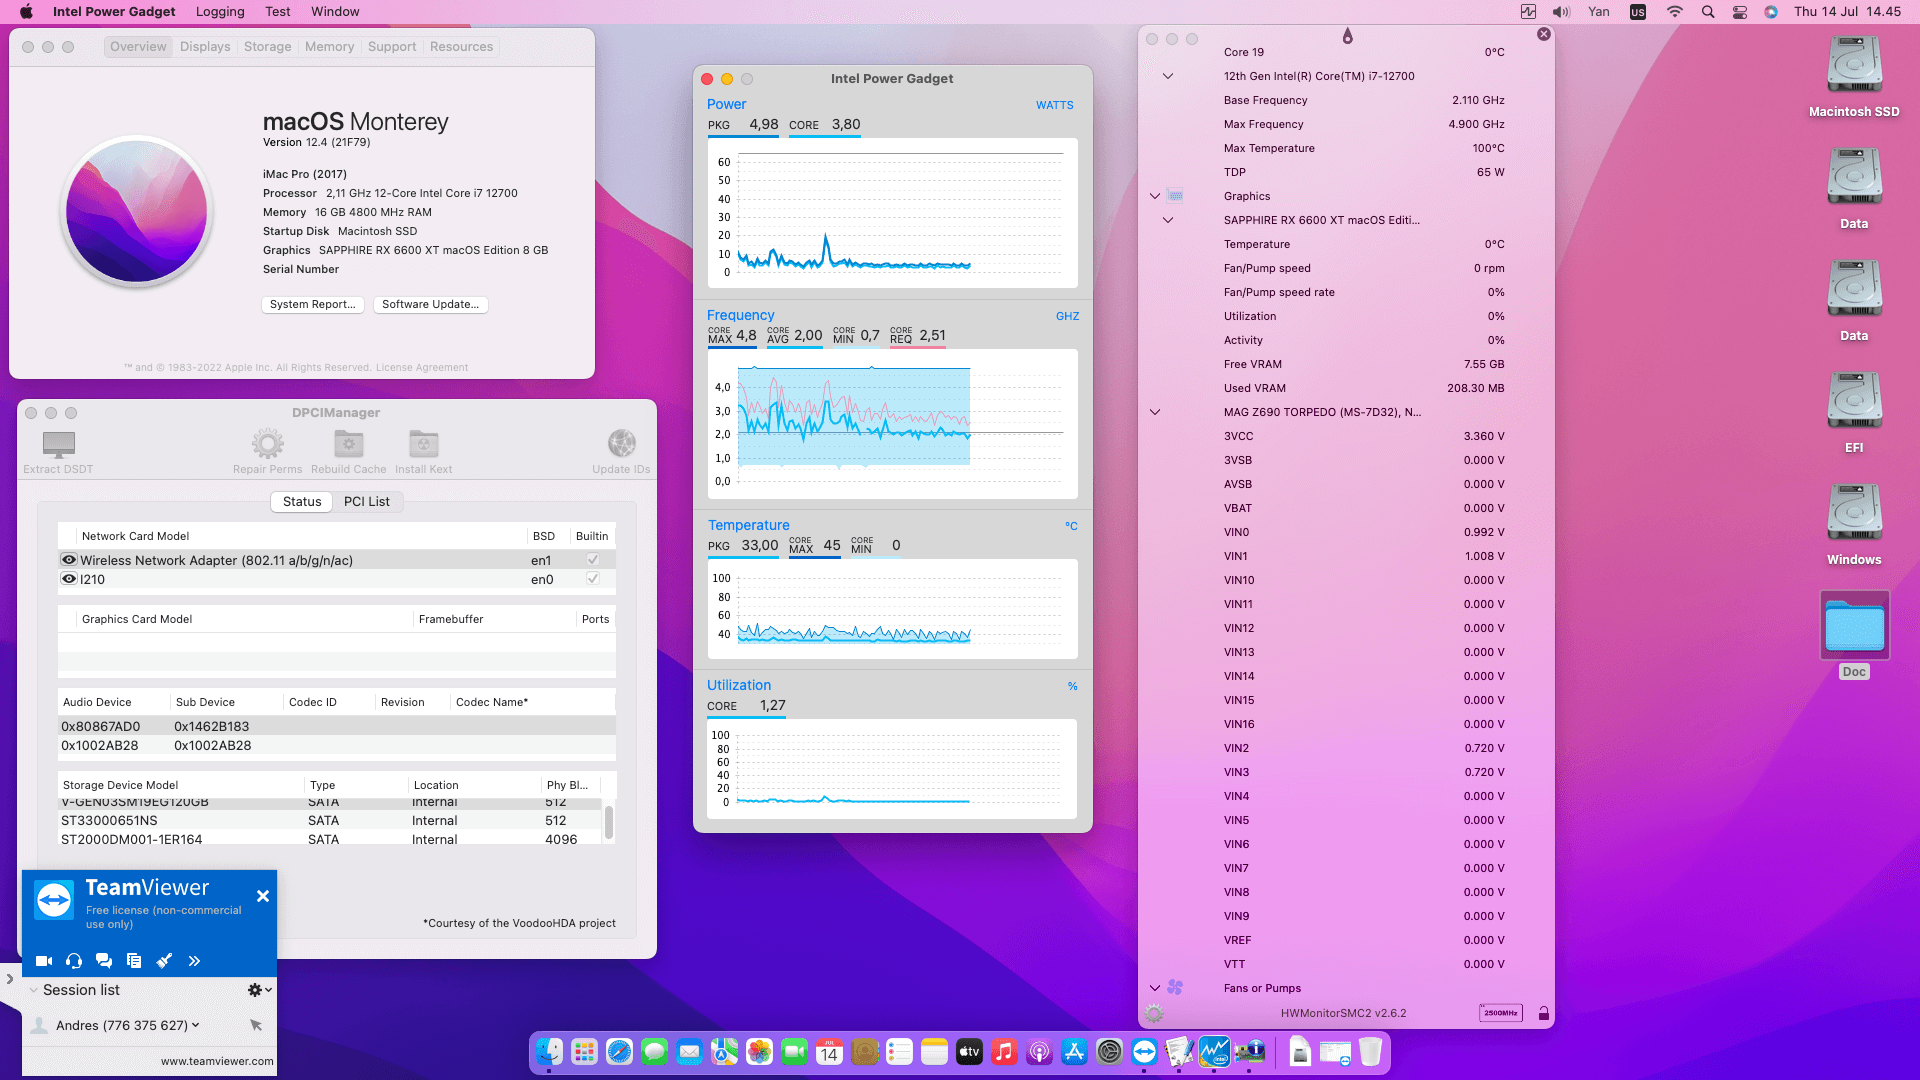Image resolution: width=1920 pixels, height=1080 pixels.
Task: Open the www.teamviewer.com link
Action: (216, 1061)
